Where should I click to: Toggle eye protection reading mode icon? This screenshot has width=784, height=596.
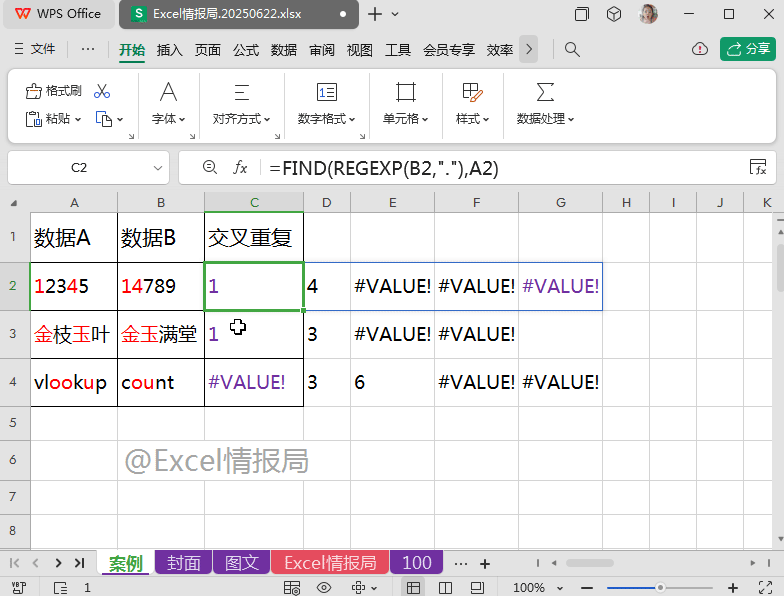point(326,588)
